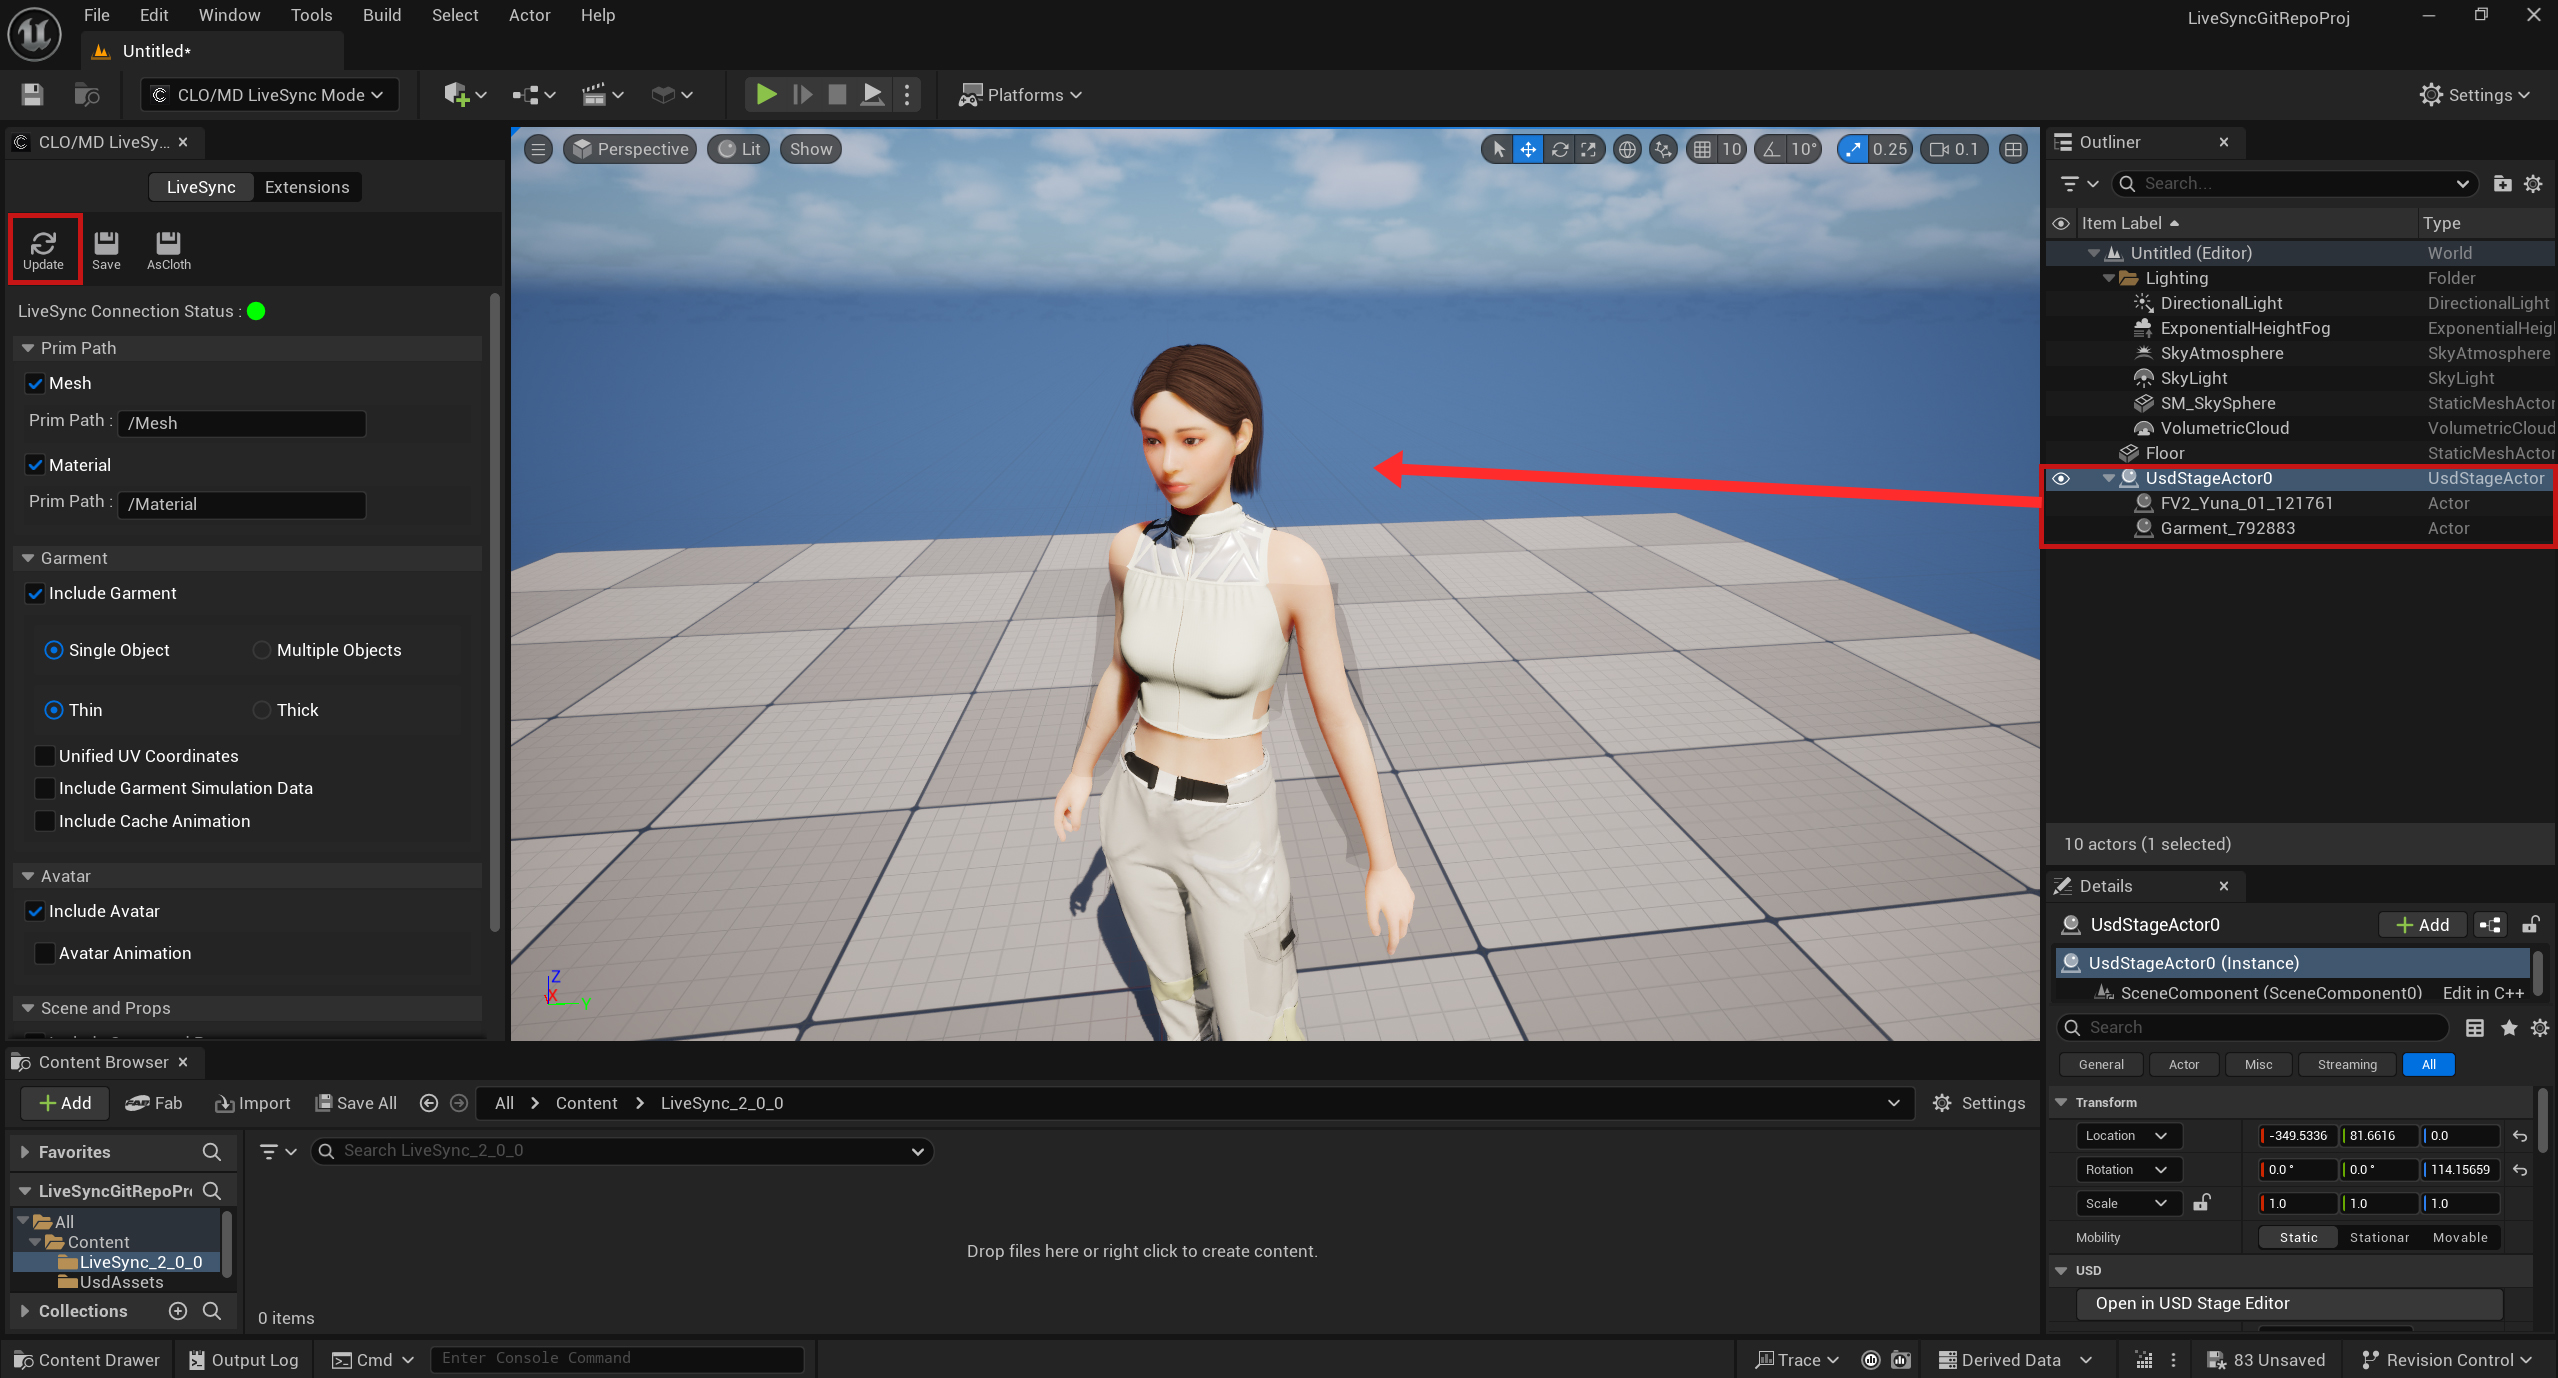This screenshot has width=2558, height=1378.
Task: Reset Location to default arrow
Action: coord(2520,1136)
